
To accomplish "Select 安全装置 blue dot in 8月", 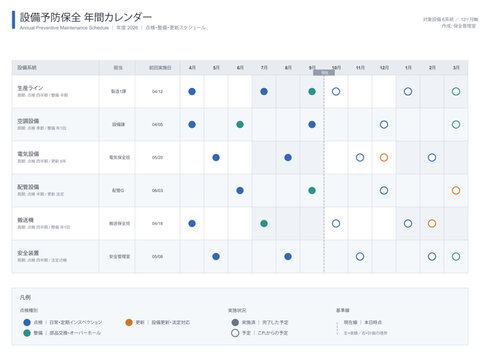I will [x=288, y=256].
